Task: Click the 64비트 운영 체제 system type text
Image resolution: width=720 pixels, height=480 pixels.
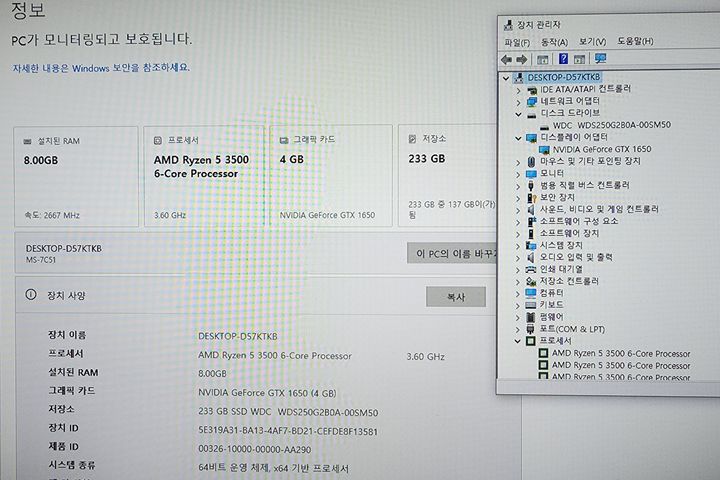Action: coord(273,468)
